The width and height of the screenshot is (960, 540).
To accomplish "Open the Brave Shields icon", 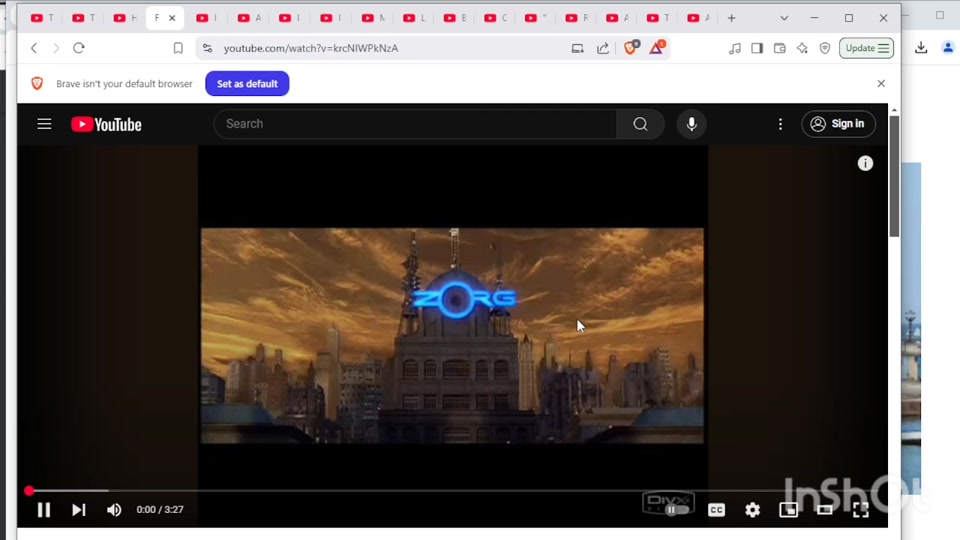I will click(630, 48).
